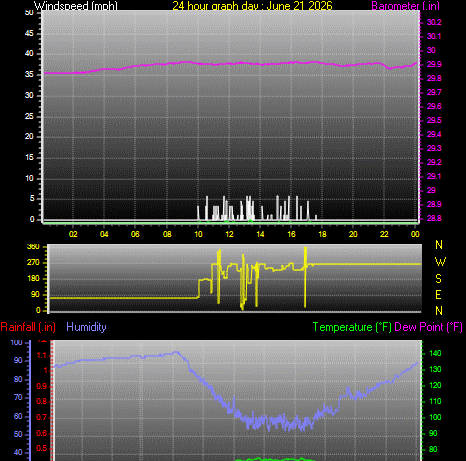Click the 1.1 value on rainfall axis
Viewport: 466px width, 461px height.
coord(42,356)
